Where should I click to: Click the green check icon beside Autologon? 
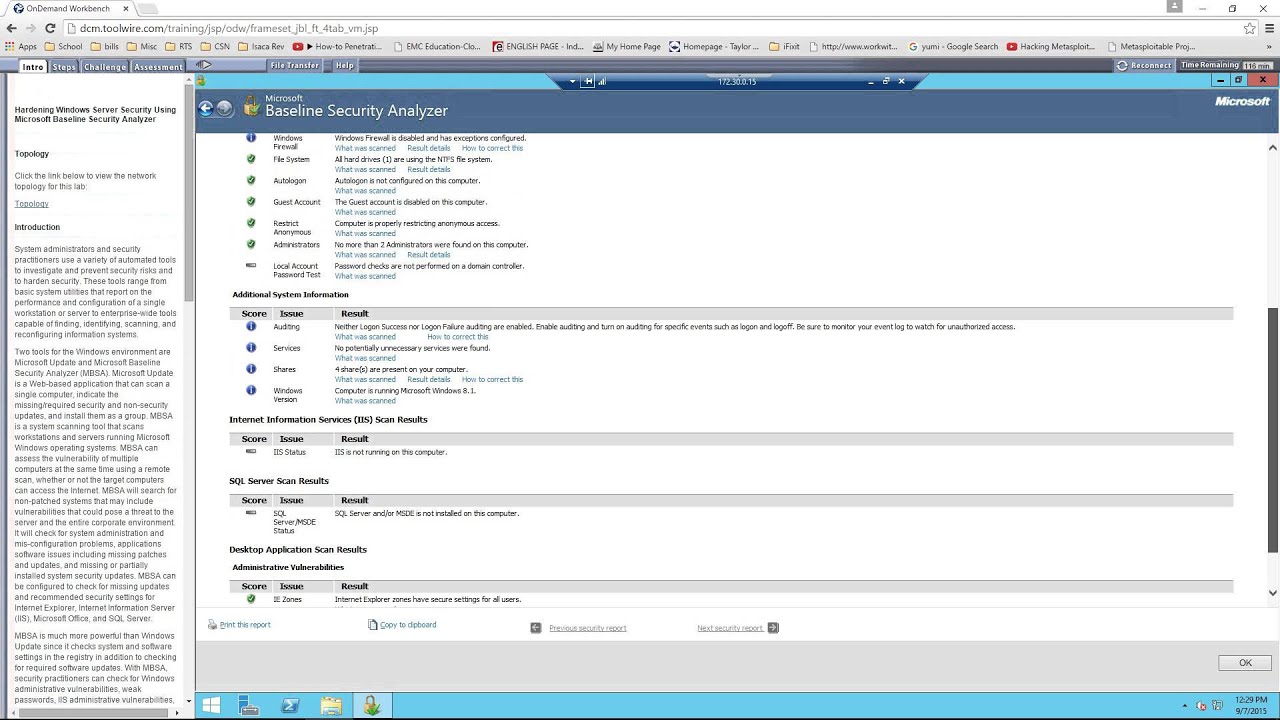point(251,180)
